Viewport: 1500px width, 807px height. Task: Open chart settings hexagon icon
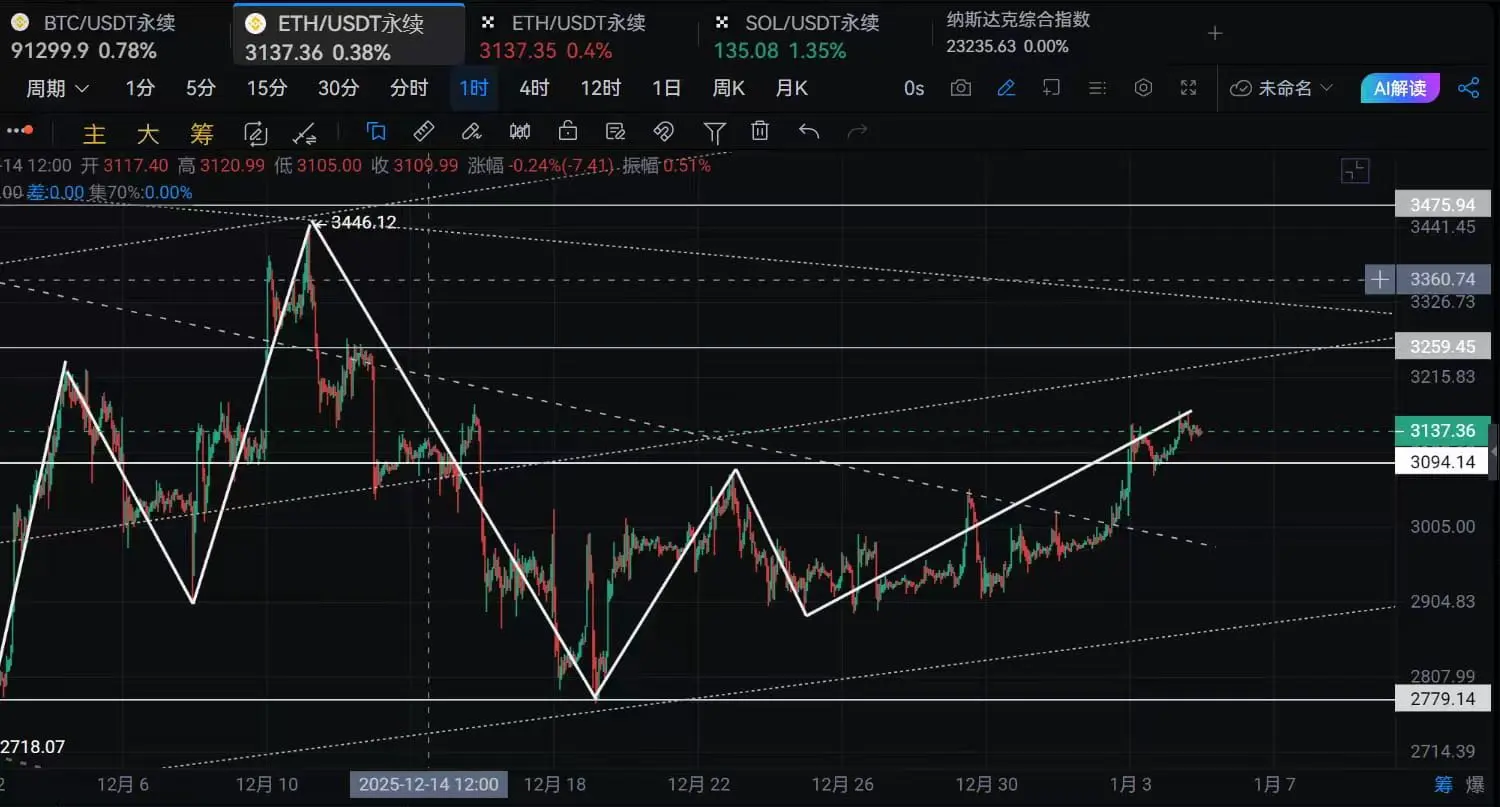[1144, 88]
